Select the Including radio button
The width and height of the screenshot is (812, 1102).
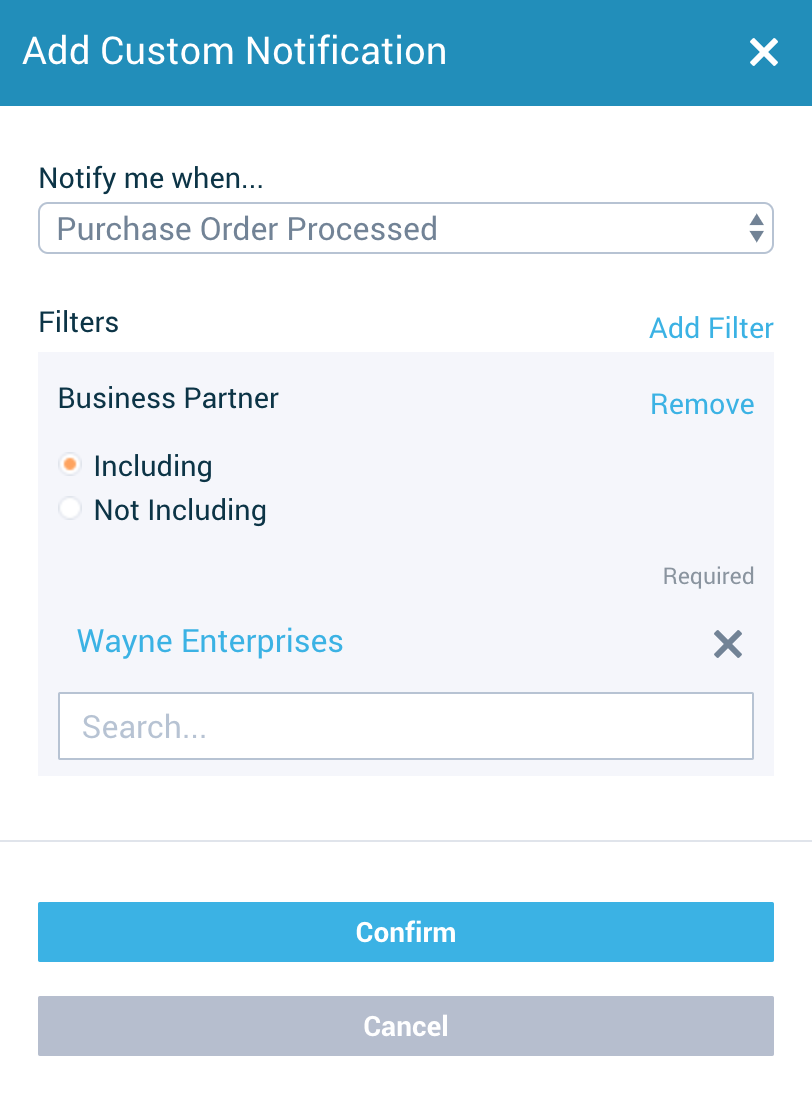[x=70, y=464]
